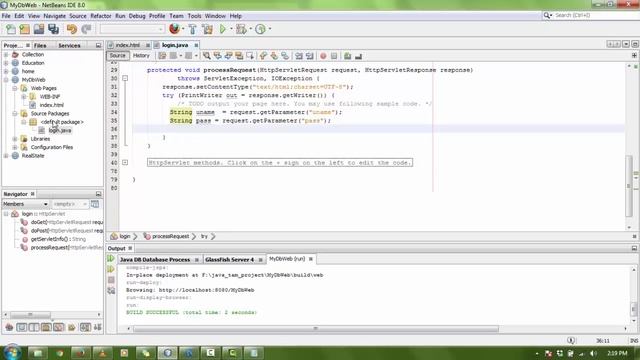
Task: Toggle Show Fields filter in Navigator bottom bar
Action: tap(22, 327)
